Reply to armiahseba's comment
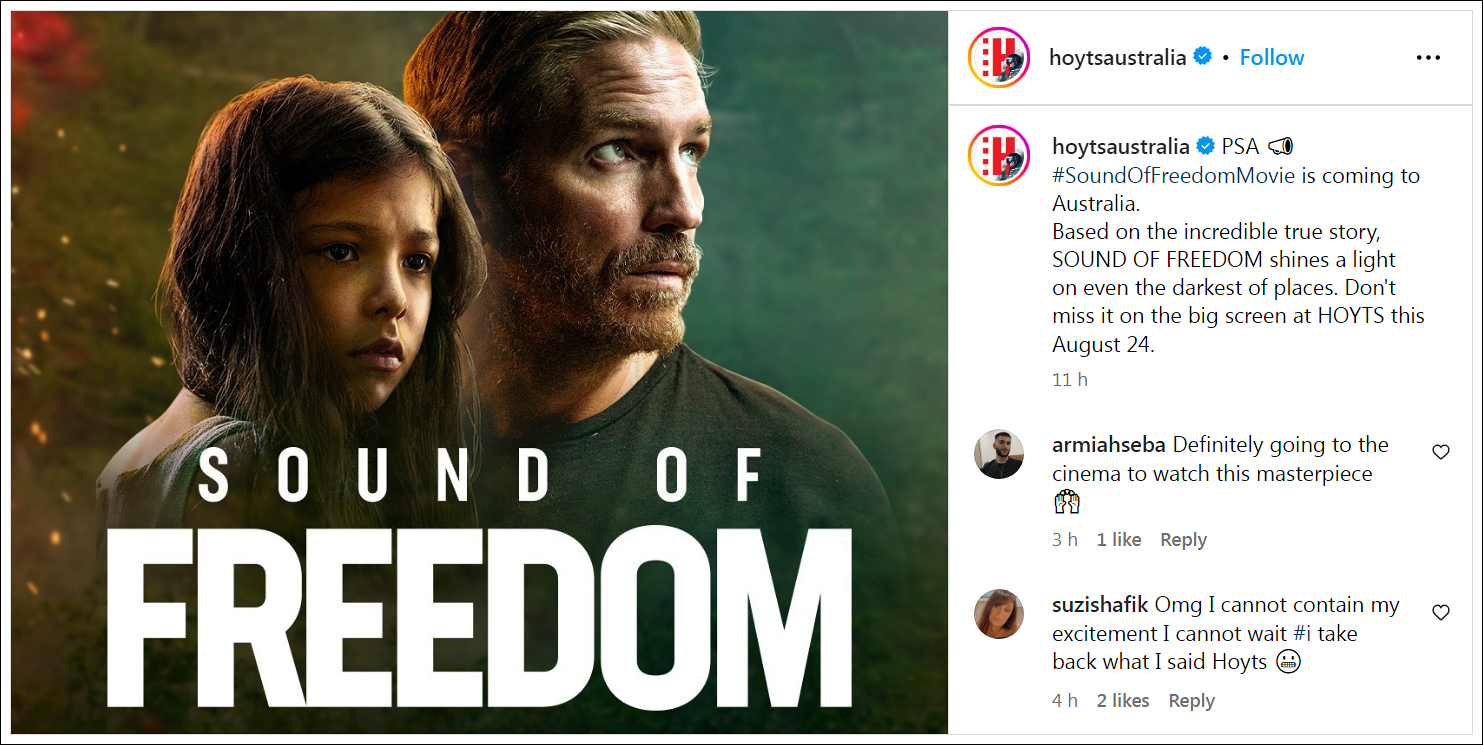Viewport: 1483px width, 745px height. tap(1183, 539)
